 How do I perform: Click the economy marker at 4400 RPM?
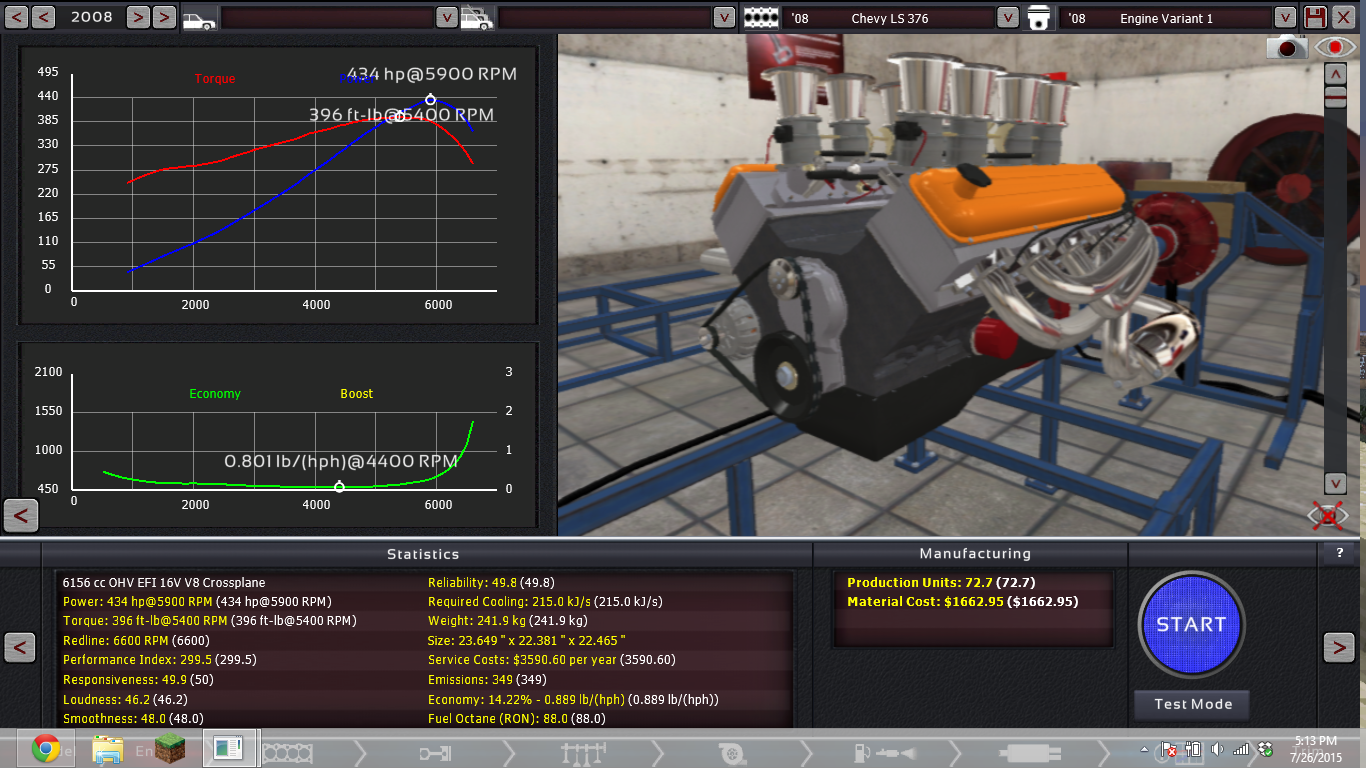click(x=339, y=487)
